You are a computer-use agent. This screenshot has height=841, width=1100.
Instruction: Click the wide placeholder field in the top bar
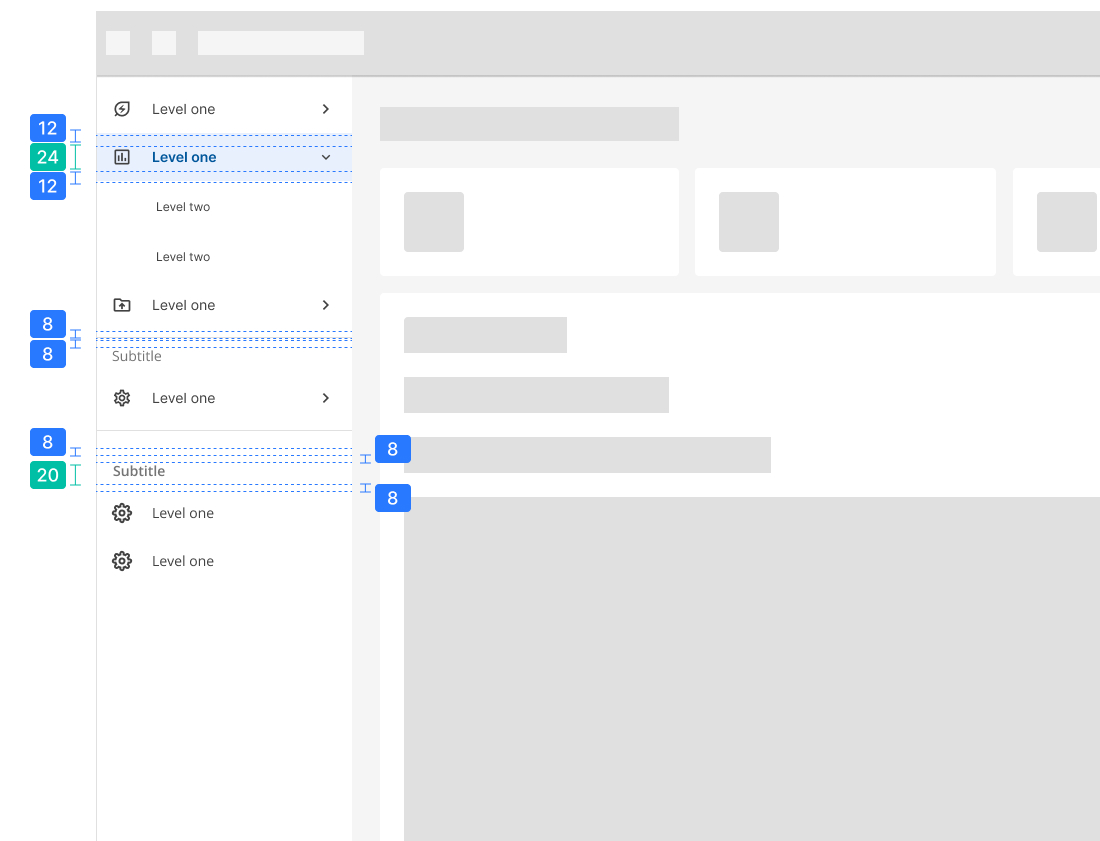[x=281, y=43]
